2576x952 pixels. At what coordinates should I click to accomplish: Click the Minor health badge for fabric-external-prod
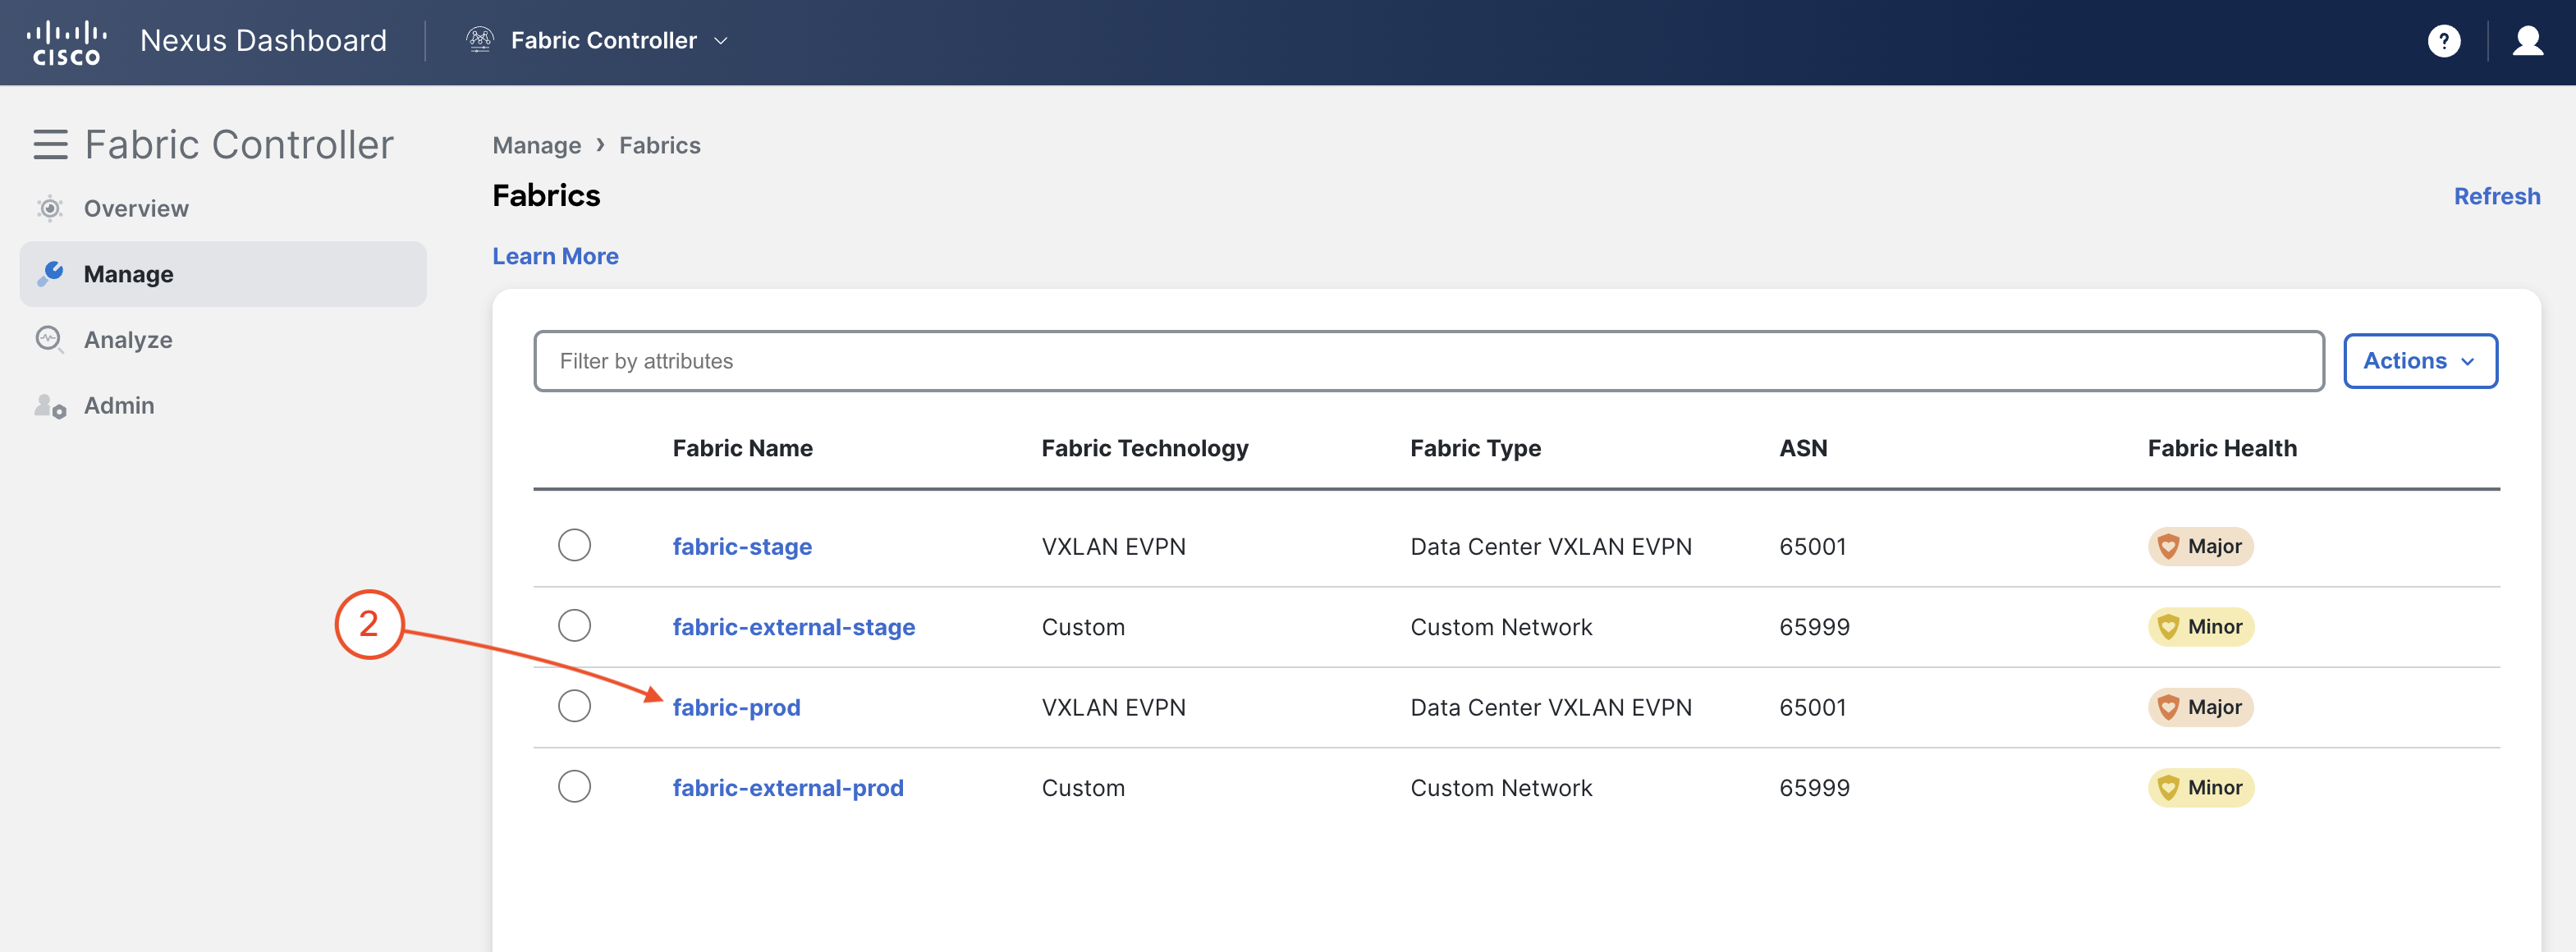pos(2201,788)
